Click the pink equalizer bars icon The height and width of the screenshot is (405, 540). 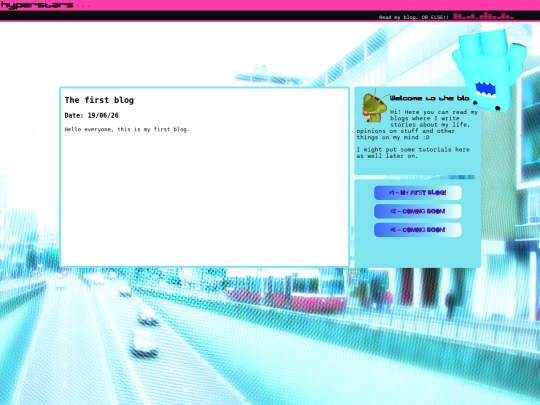483,16
